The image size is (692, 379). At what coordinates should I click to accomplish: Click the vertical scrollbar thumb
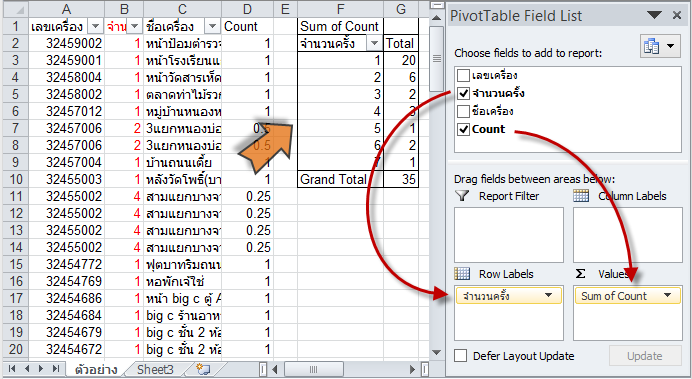click(436, 59)
